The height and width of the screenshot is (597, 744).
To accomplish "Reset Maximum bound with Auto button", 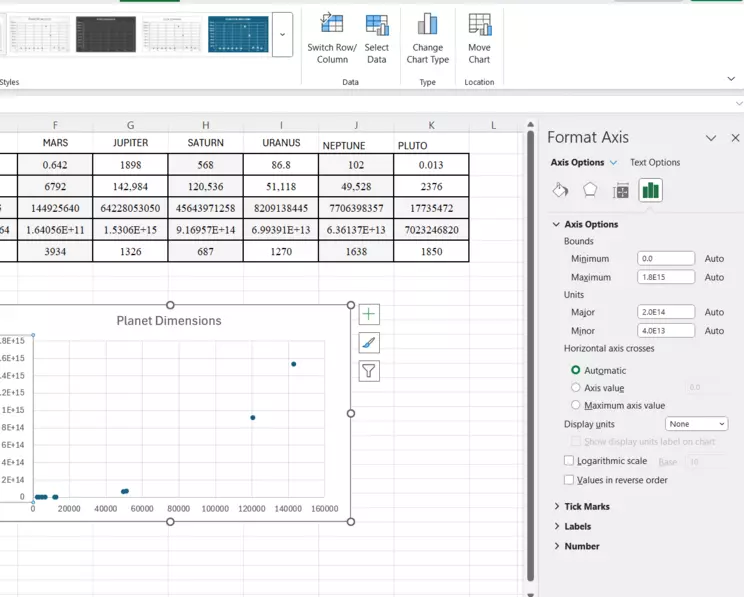I will [714, 277].
